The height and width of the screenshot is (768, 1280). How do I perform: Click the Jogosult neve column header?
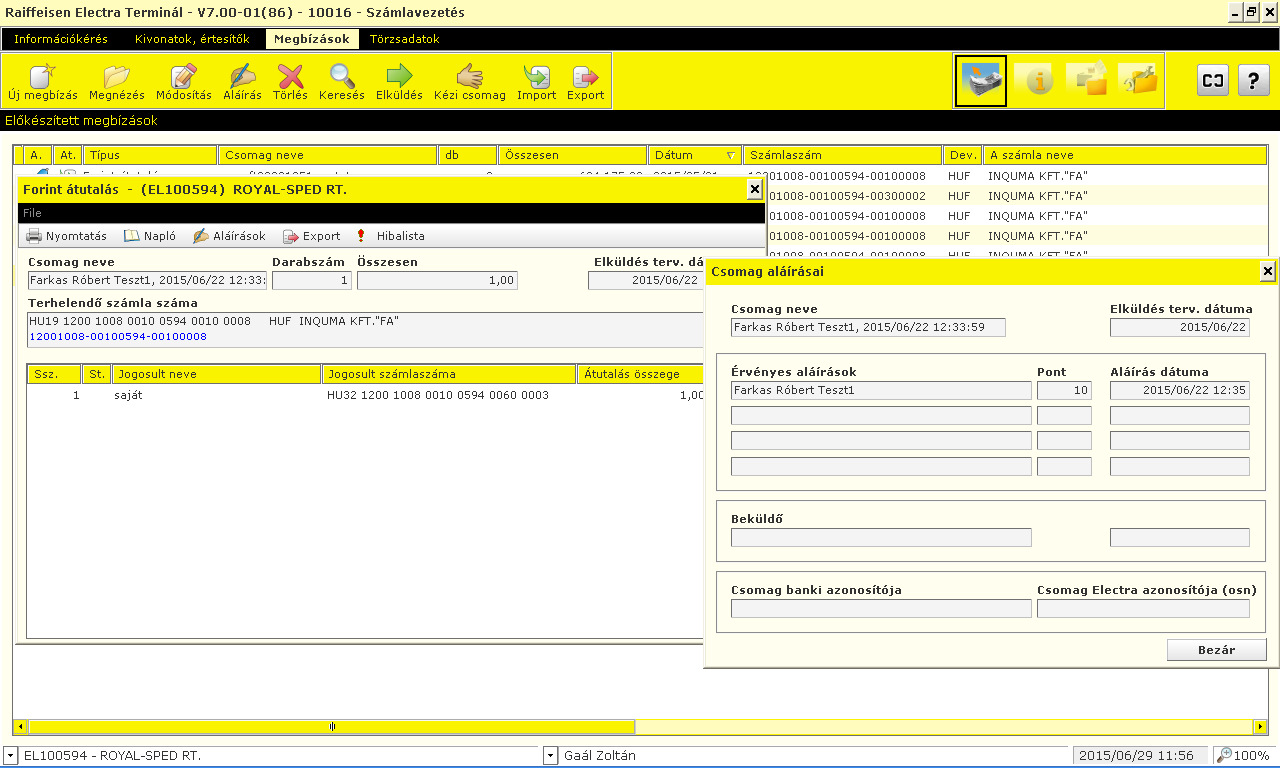pyautogui.click(x=216, y=374)
